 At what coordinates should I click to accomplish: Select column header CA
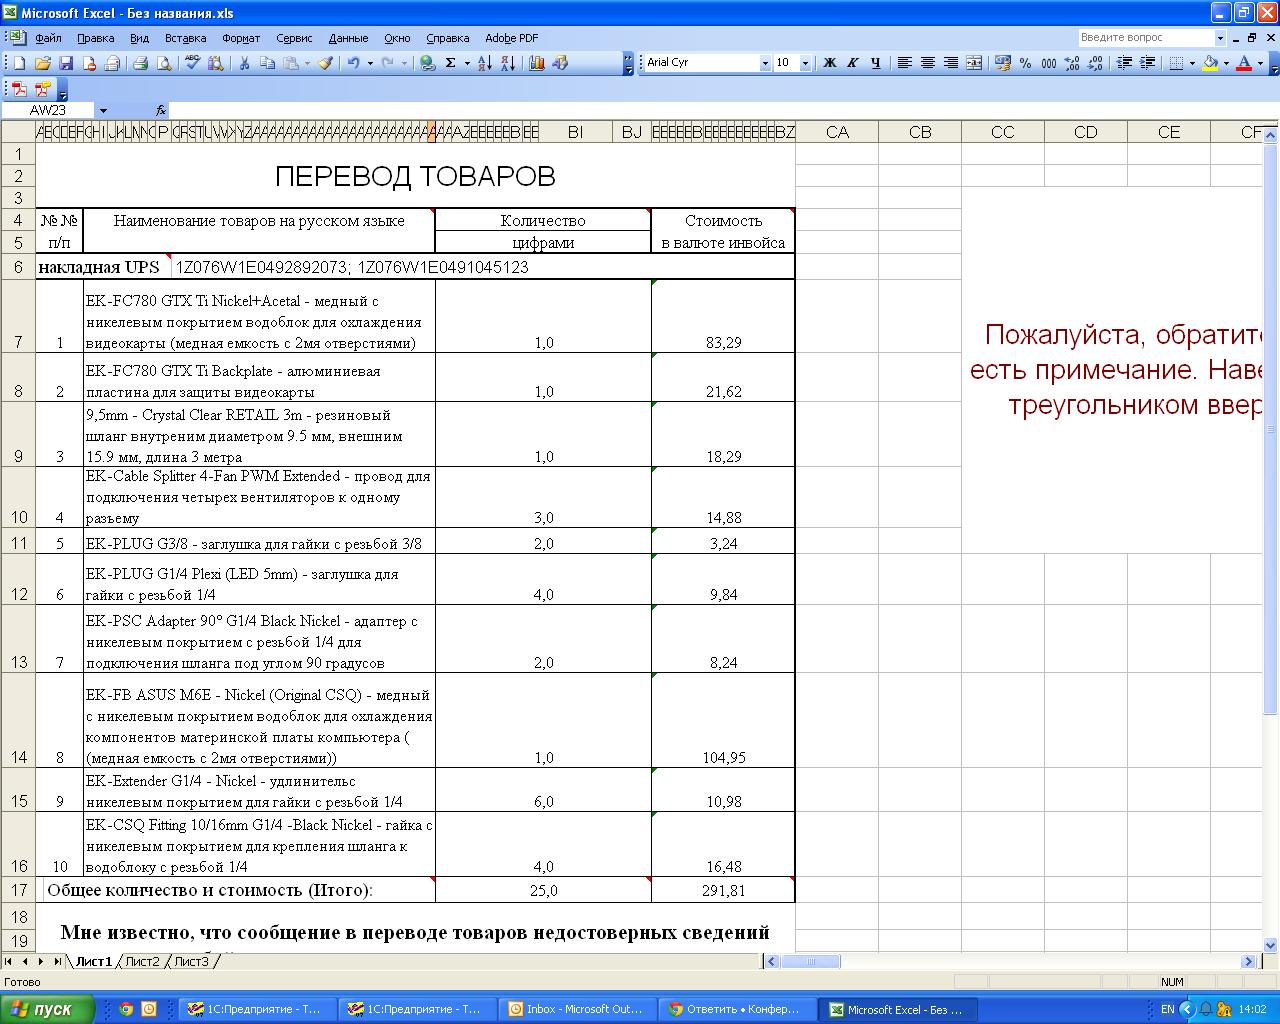[837, 132]
